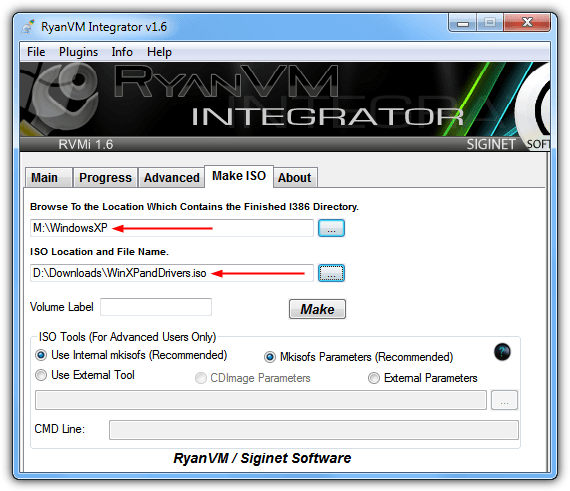Image resolution: width=570 pixels, height=491 pixels.
Task: Click the app icon in the title bar
Action: pyautogui.click(x=28, y=27)
